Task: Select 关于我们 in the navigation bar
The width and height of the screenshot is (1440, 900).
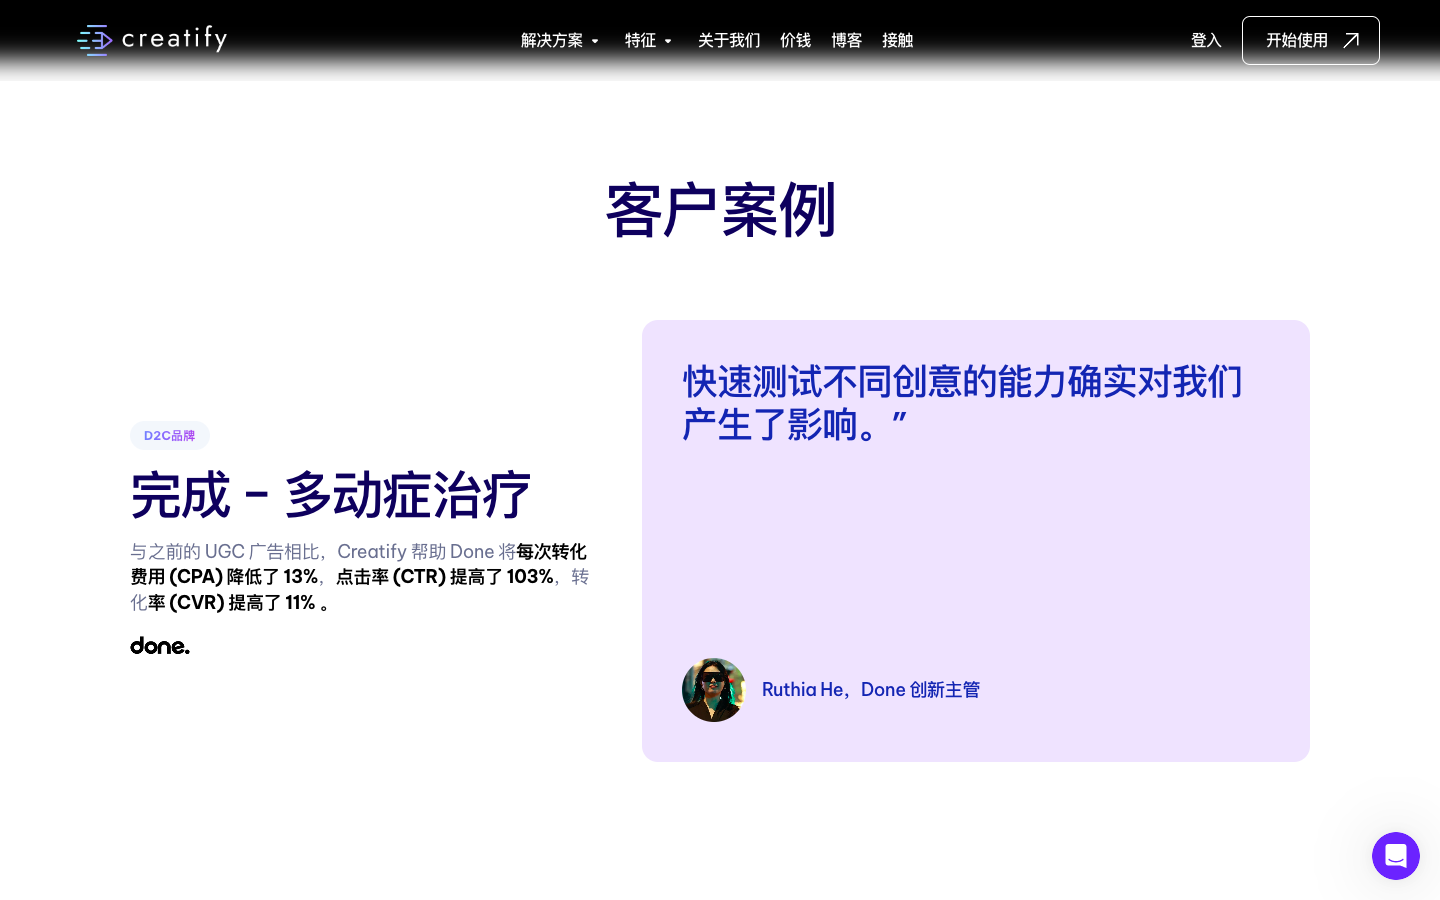Action: point(729,40)
